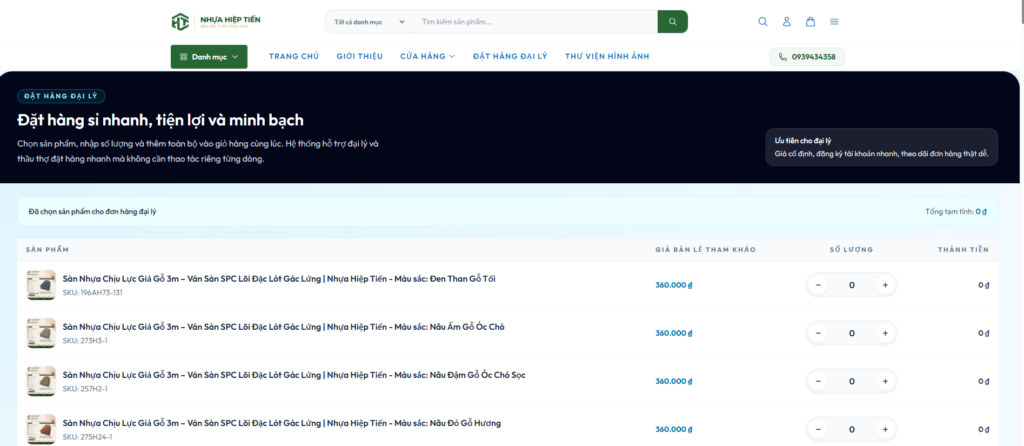Open product title ending 'Nâu Ấm Gỗ Óc Chó'
Screen dimensions: 1024x446
283,327
